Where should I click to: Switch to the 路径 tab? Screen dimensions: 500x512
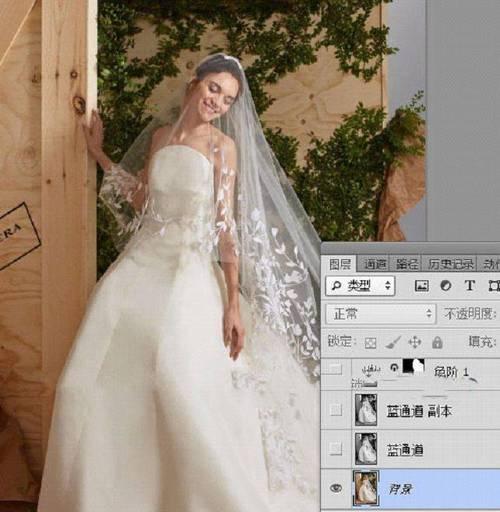click(407, 264)
